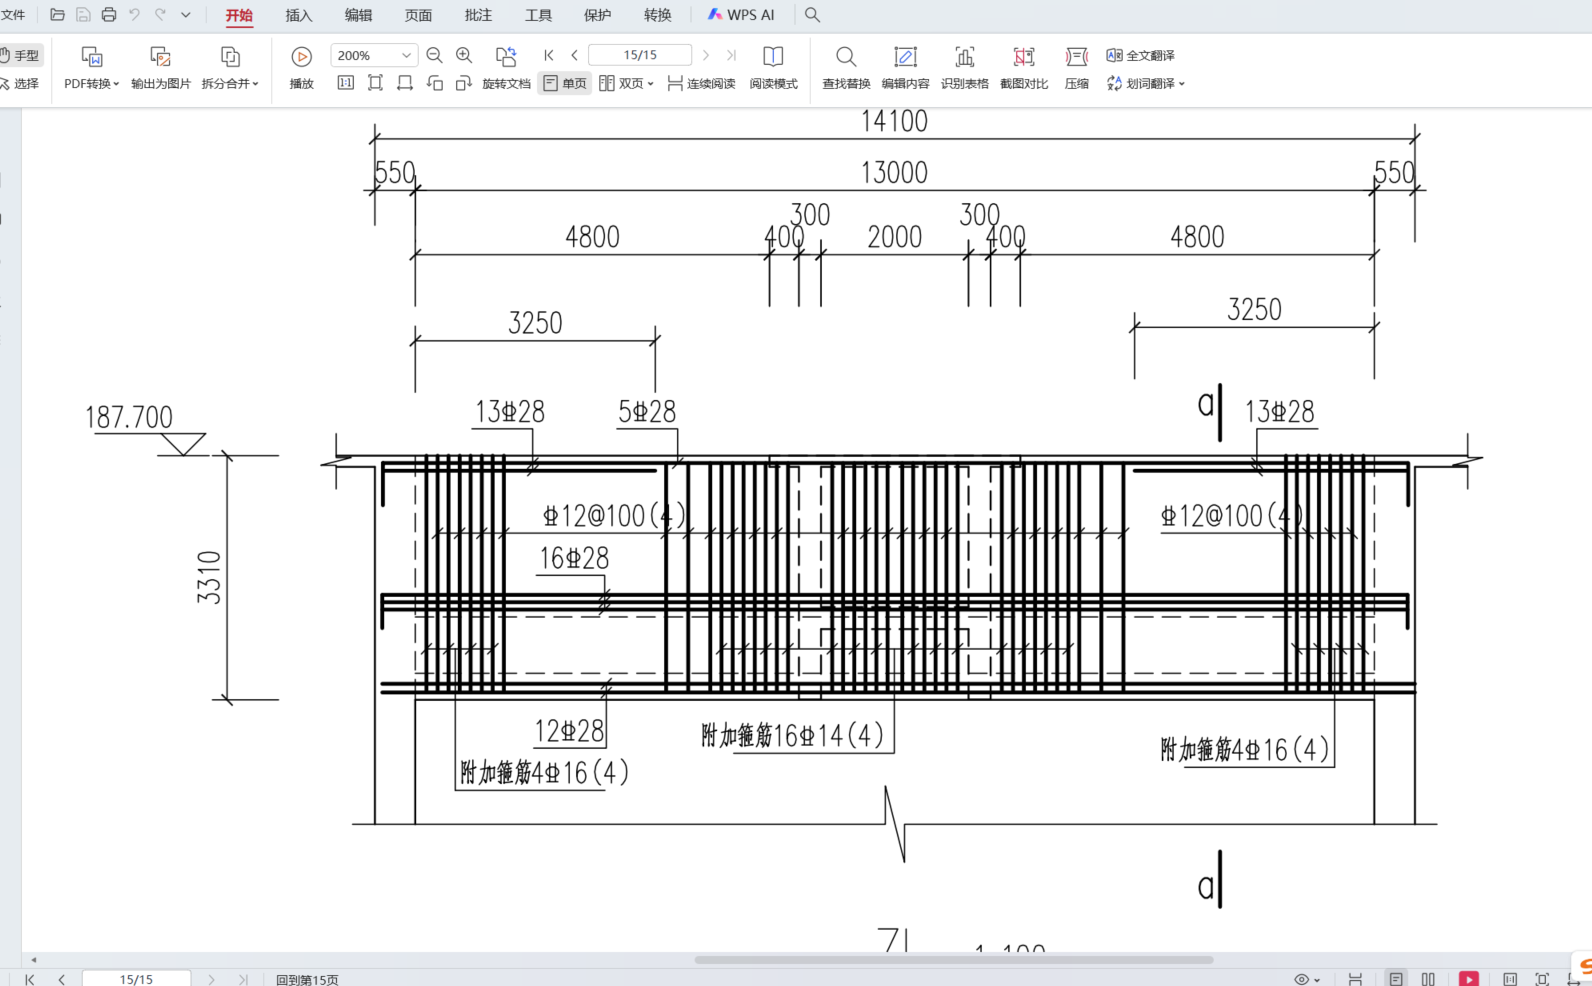The height and width of the screenshot is (986, 1592).
Task: Go to previous page in the toolbar
Action: (574, 55)
